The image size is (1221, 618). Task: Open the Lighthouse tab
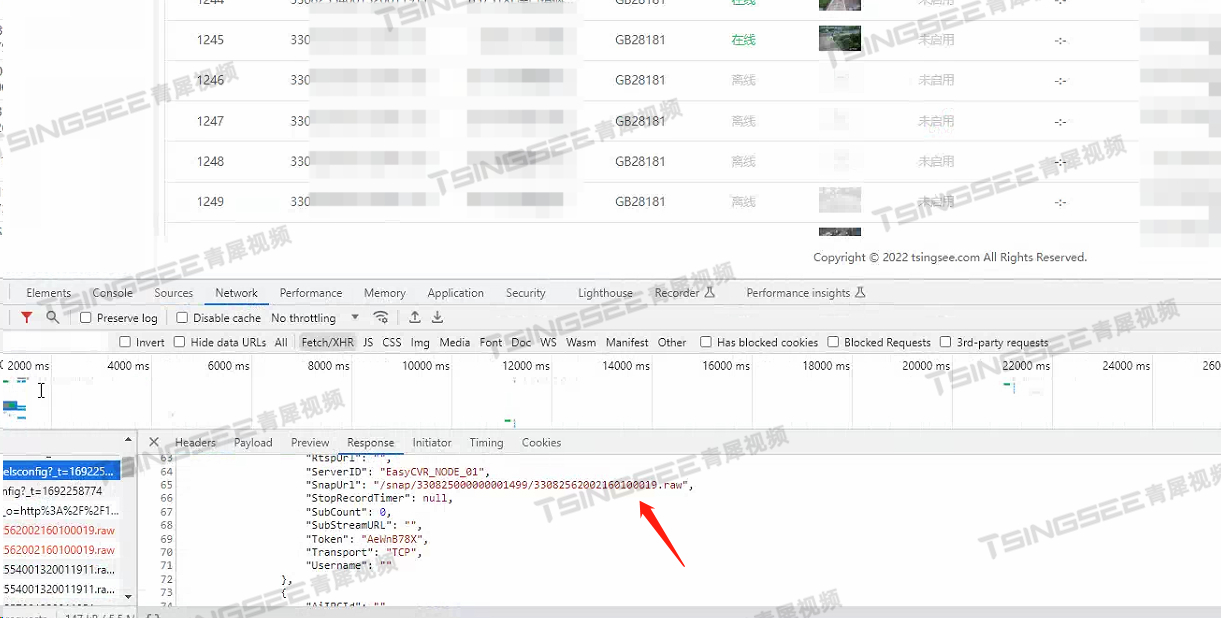click(605, 293)
